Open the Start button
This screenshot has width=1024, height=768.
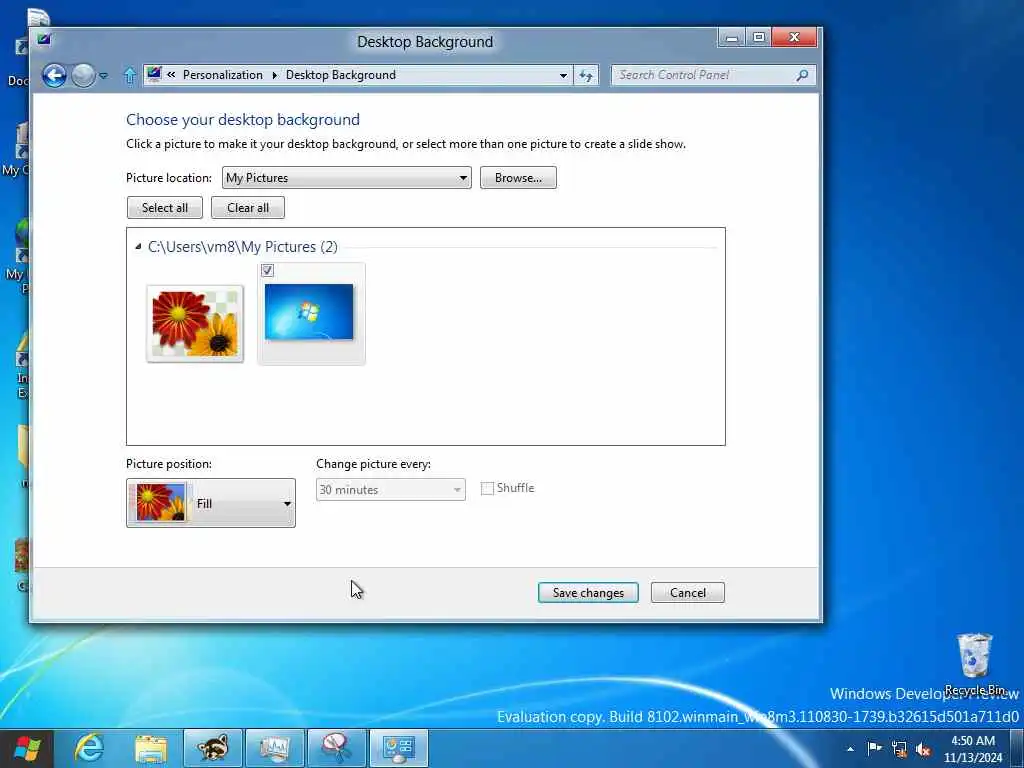click(27, 748)
